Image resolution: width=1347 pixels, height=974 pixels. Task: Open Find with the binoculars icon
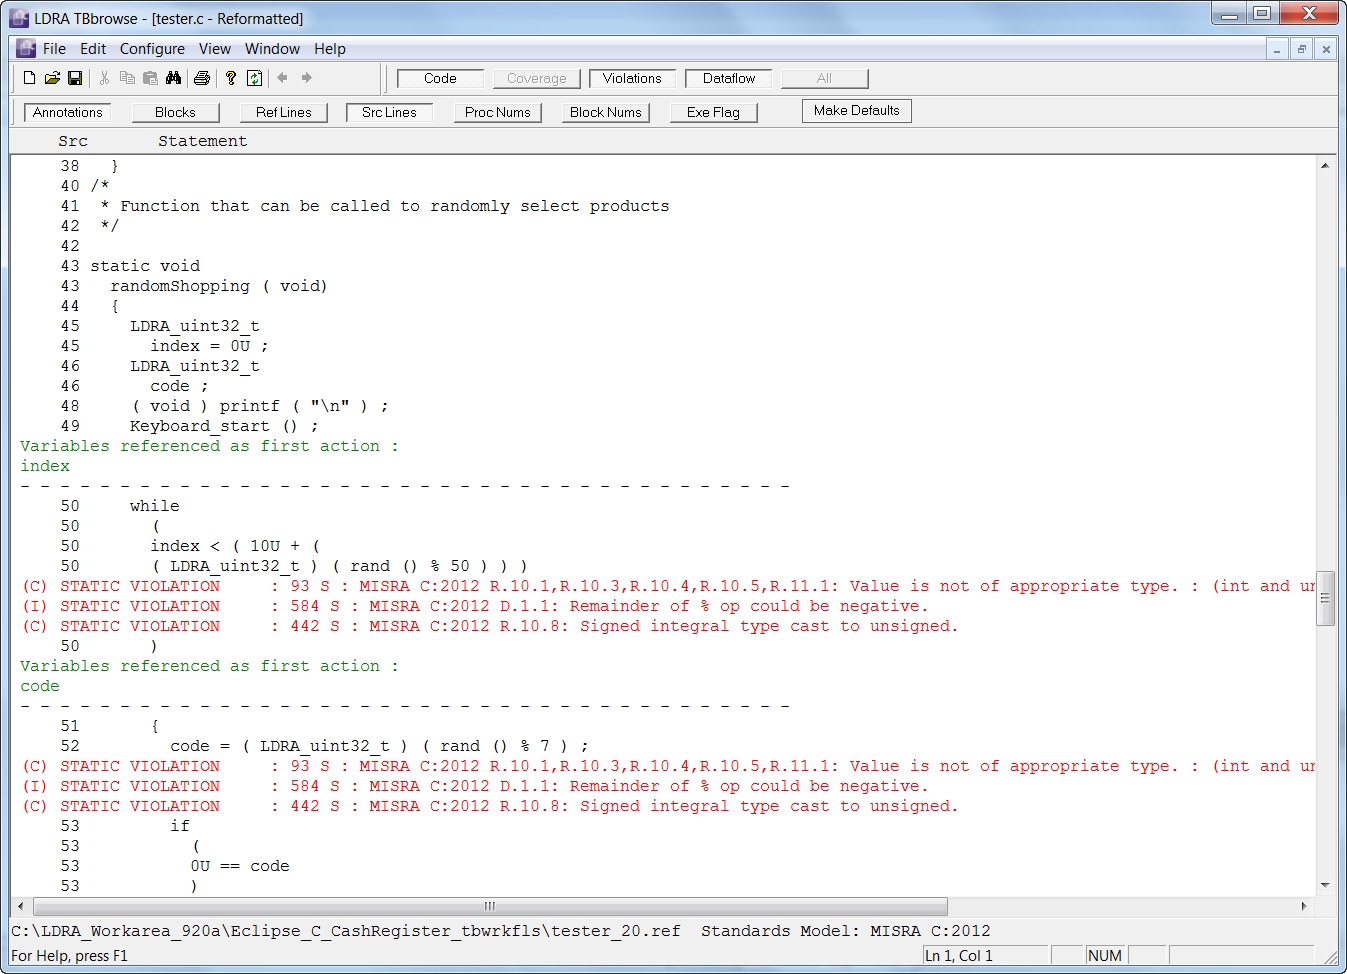click(174, 78)
